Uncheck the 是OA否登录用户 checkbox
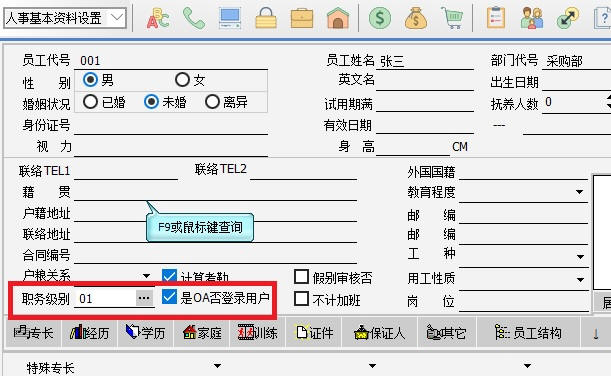Viewport: 611px width, 376px height. 169,297
